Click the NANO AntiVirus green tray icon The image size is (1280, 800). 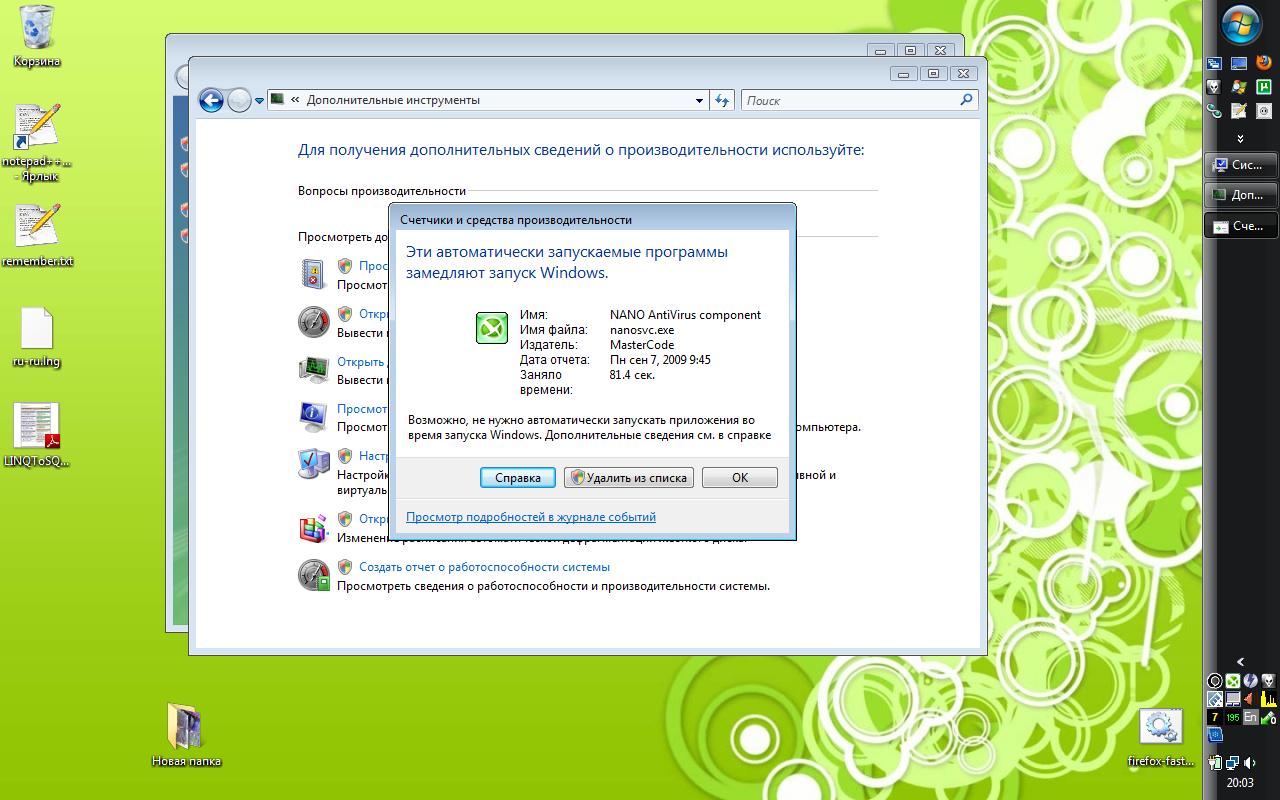point(1233,682)
